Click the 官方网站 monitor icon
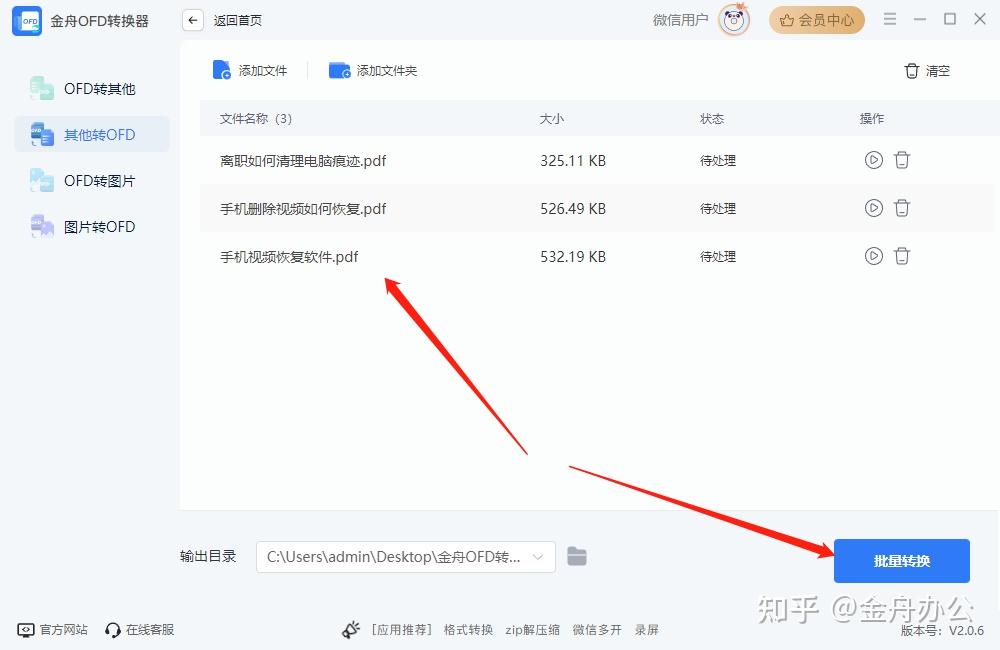This screenshot has width=1000, height=650. 26,630
